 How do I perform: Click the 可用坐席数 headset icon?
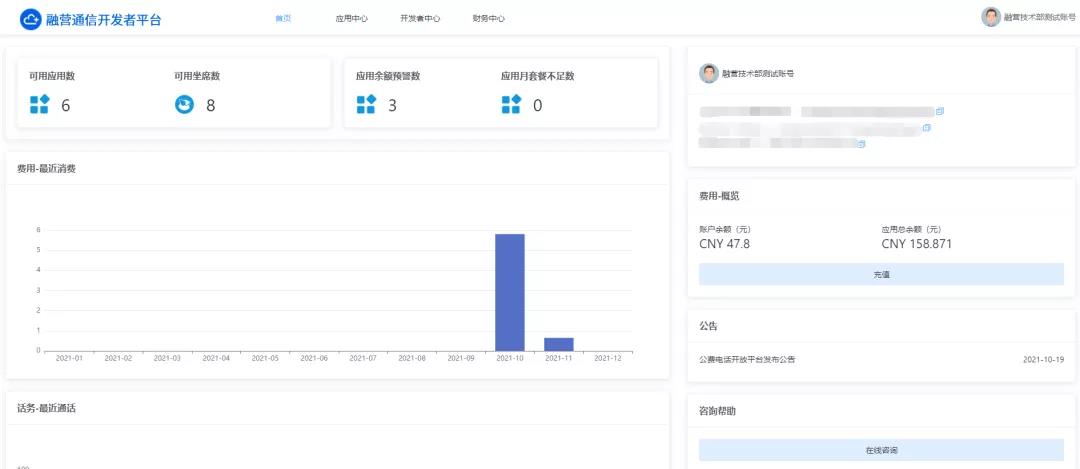click(x=184, y=105)
